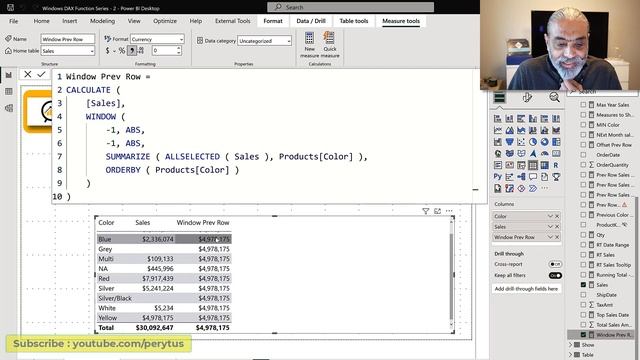
Task: Open More options ellipsis on the table visual
Action: [x=449, y=211]
